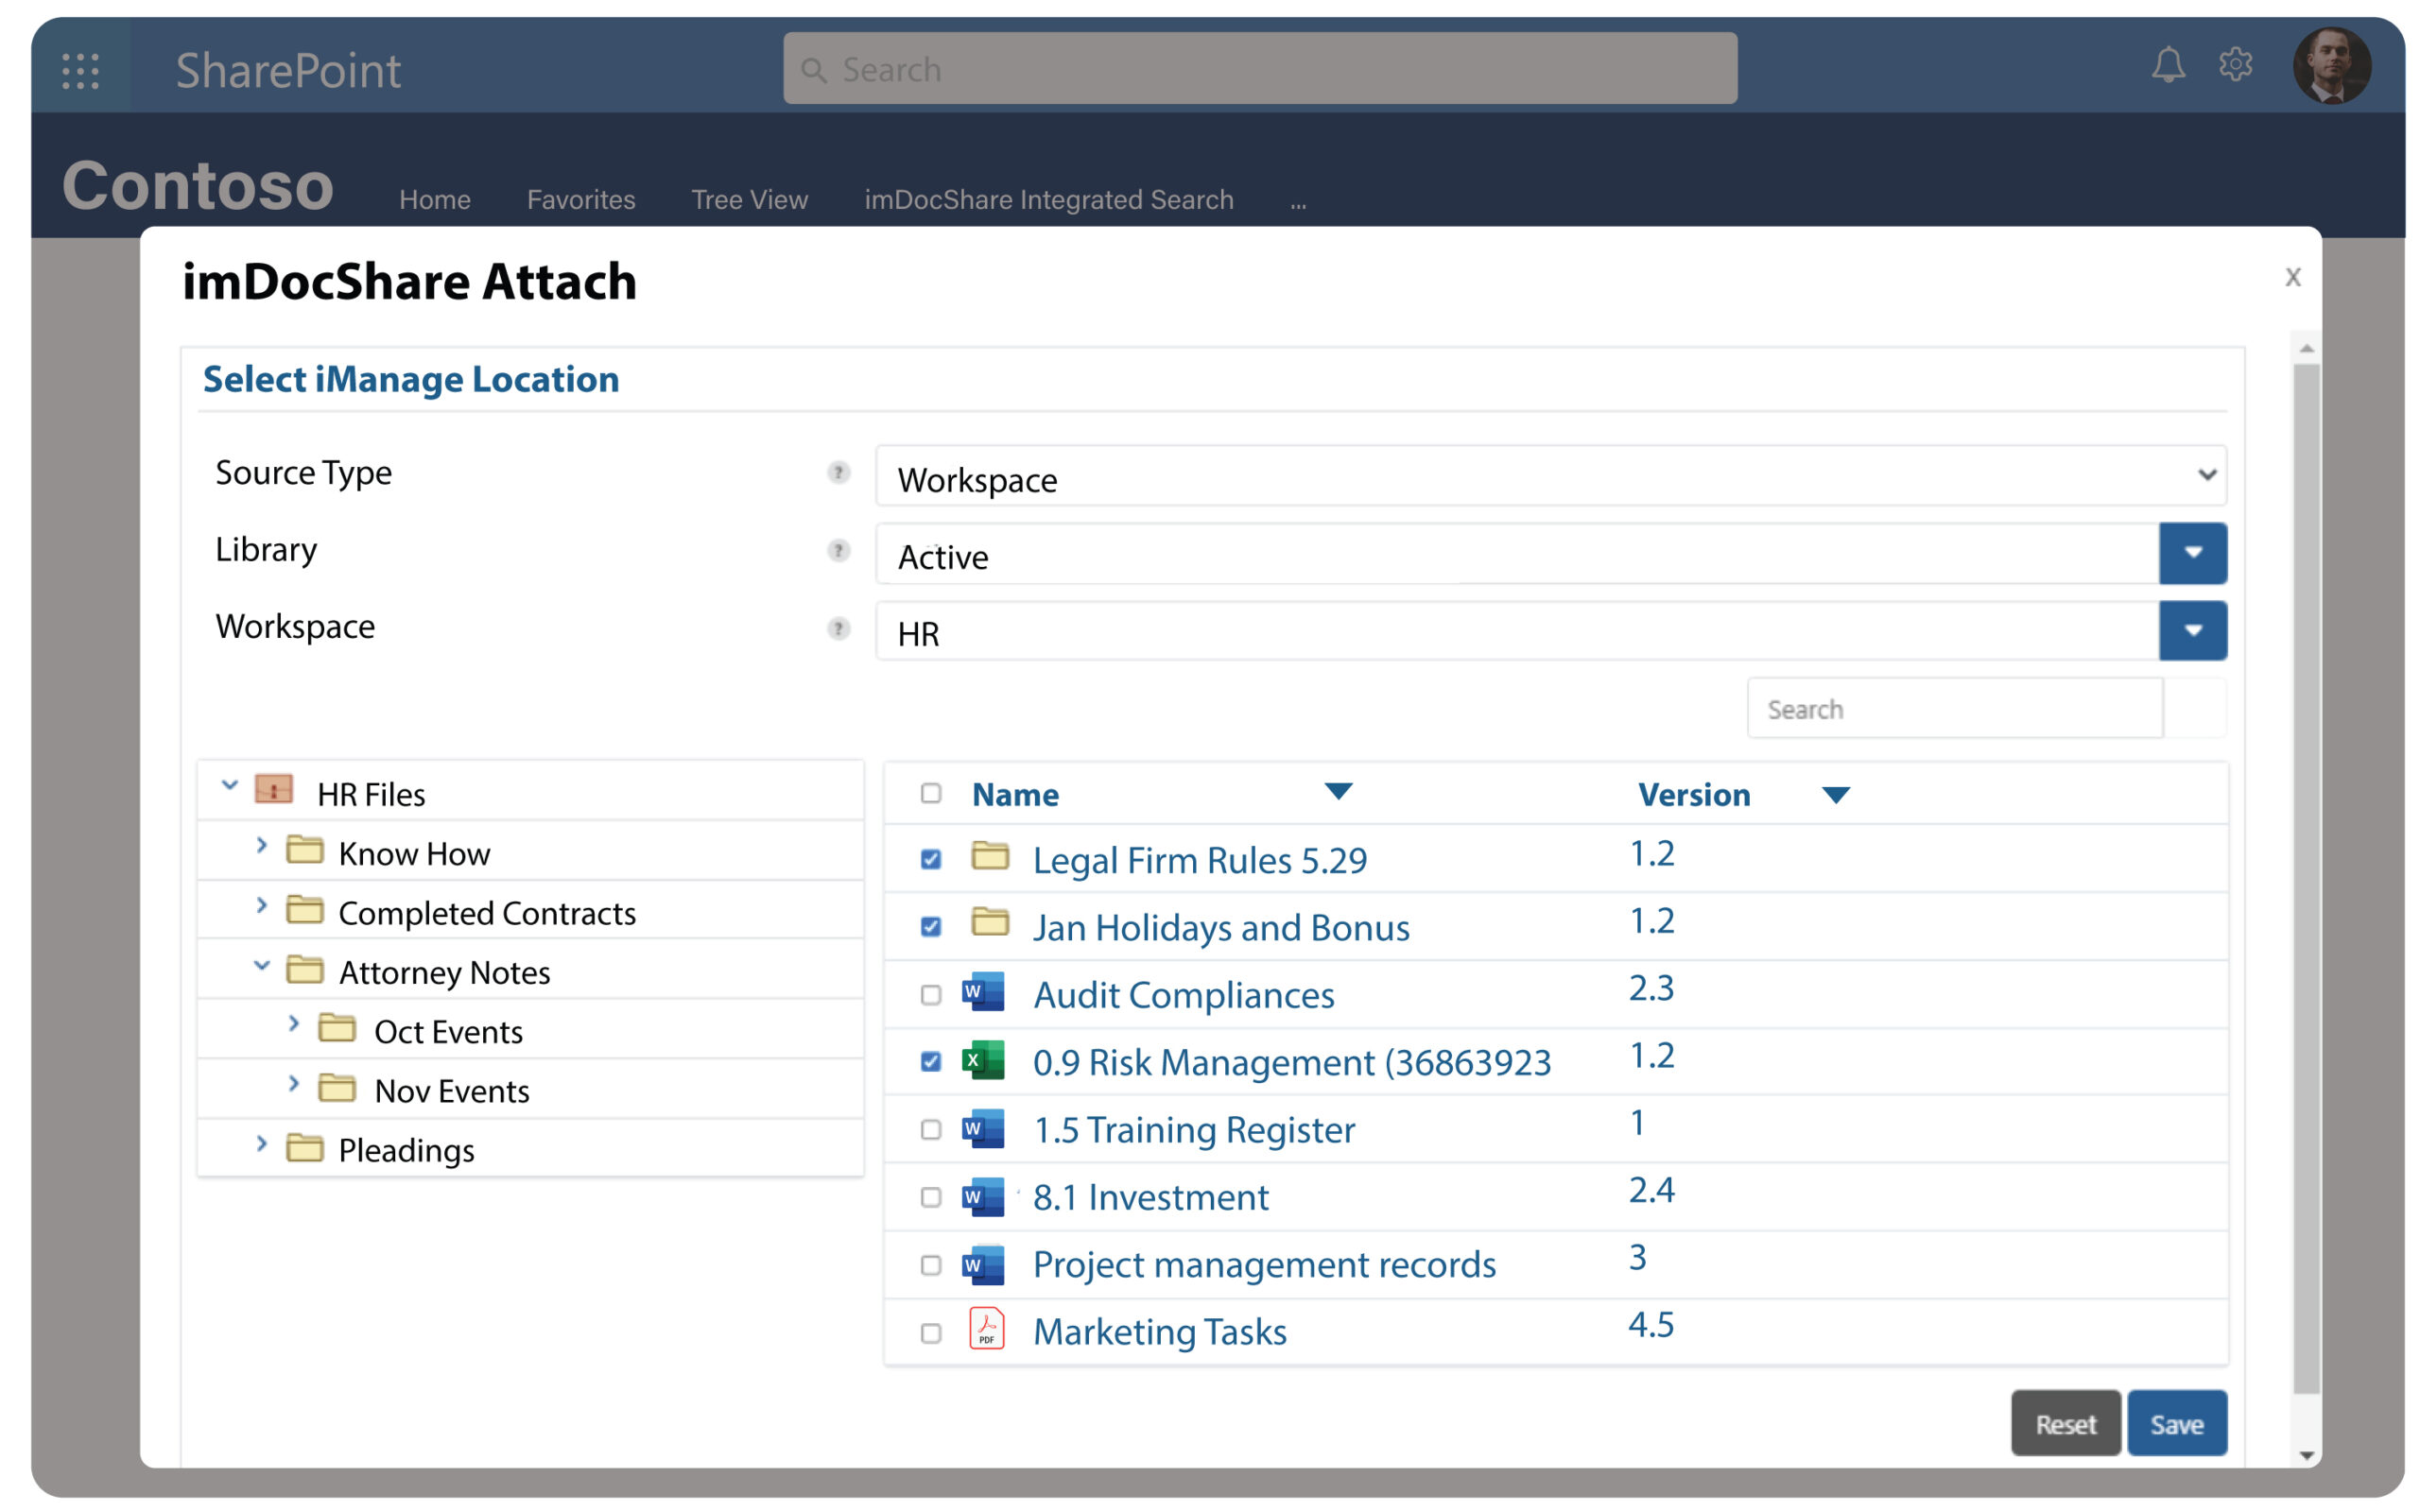The image size is (2420, 1512).
Task: Open the SharePoint app launcher grid
Action: point(81,70)
